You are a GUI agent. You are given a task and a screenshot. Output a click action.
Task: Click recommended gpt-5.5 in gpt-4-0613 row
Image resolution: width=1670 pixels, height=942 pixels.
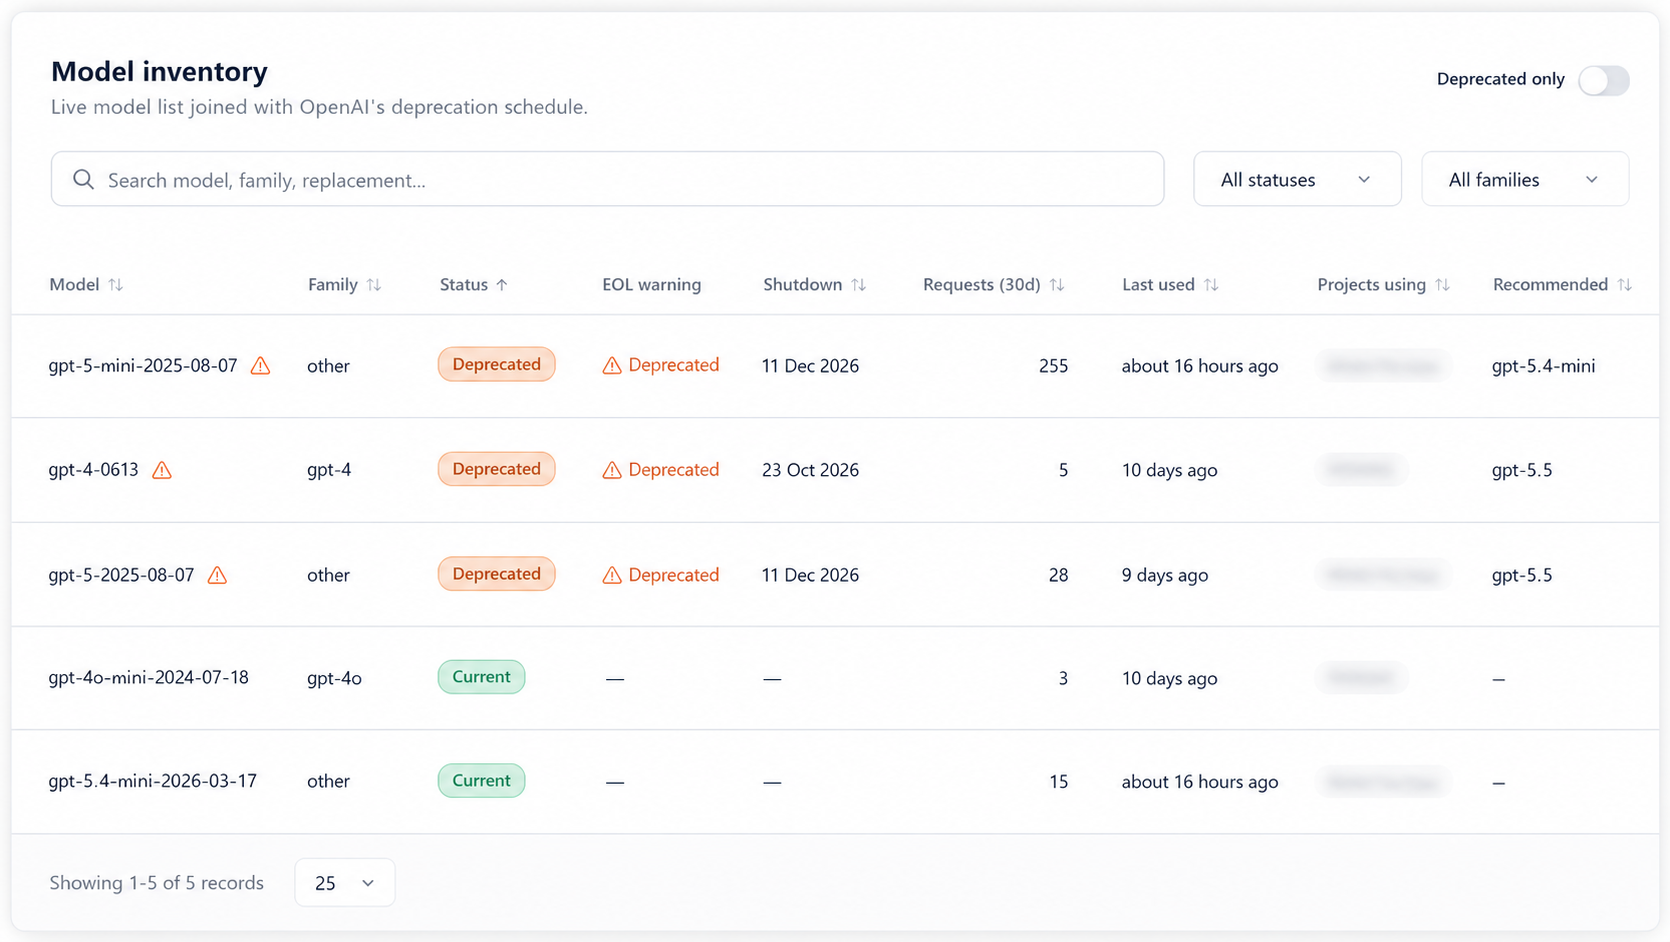[1522, 470]
